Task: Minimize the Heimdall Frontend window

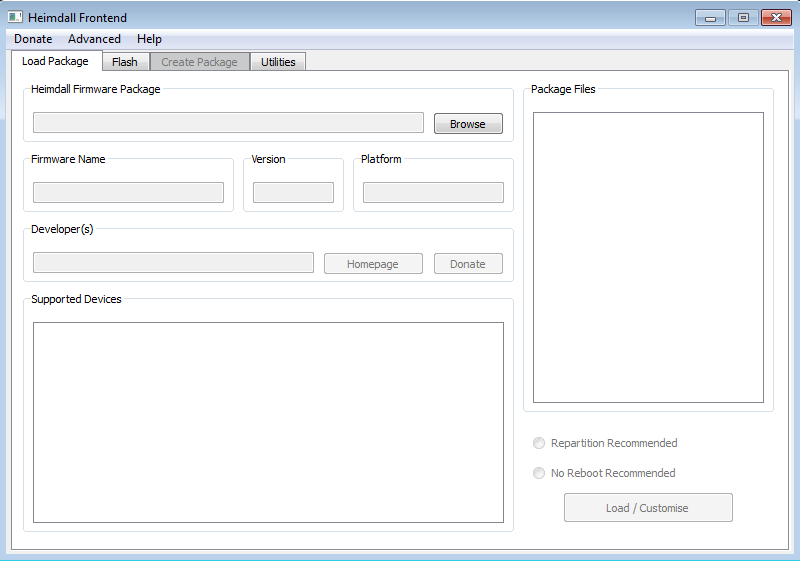Action: point(710,18)
